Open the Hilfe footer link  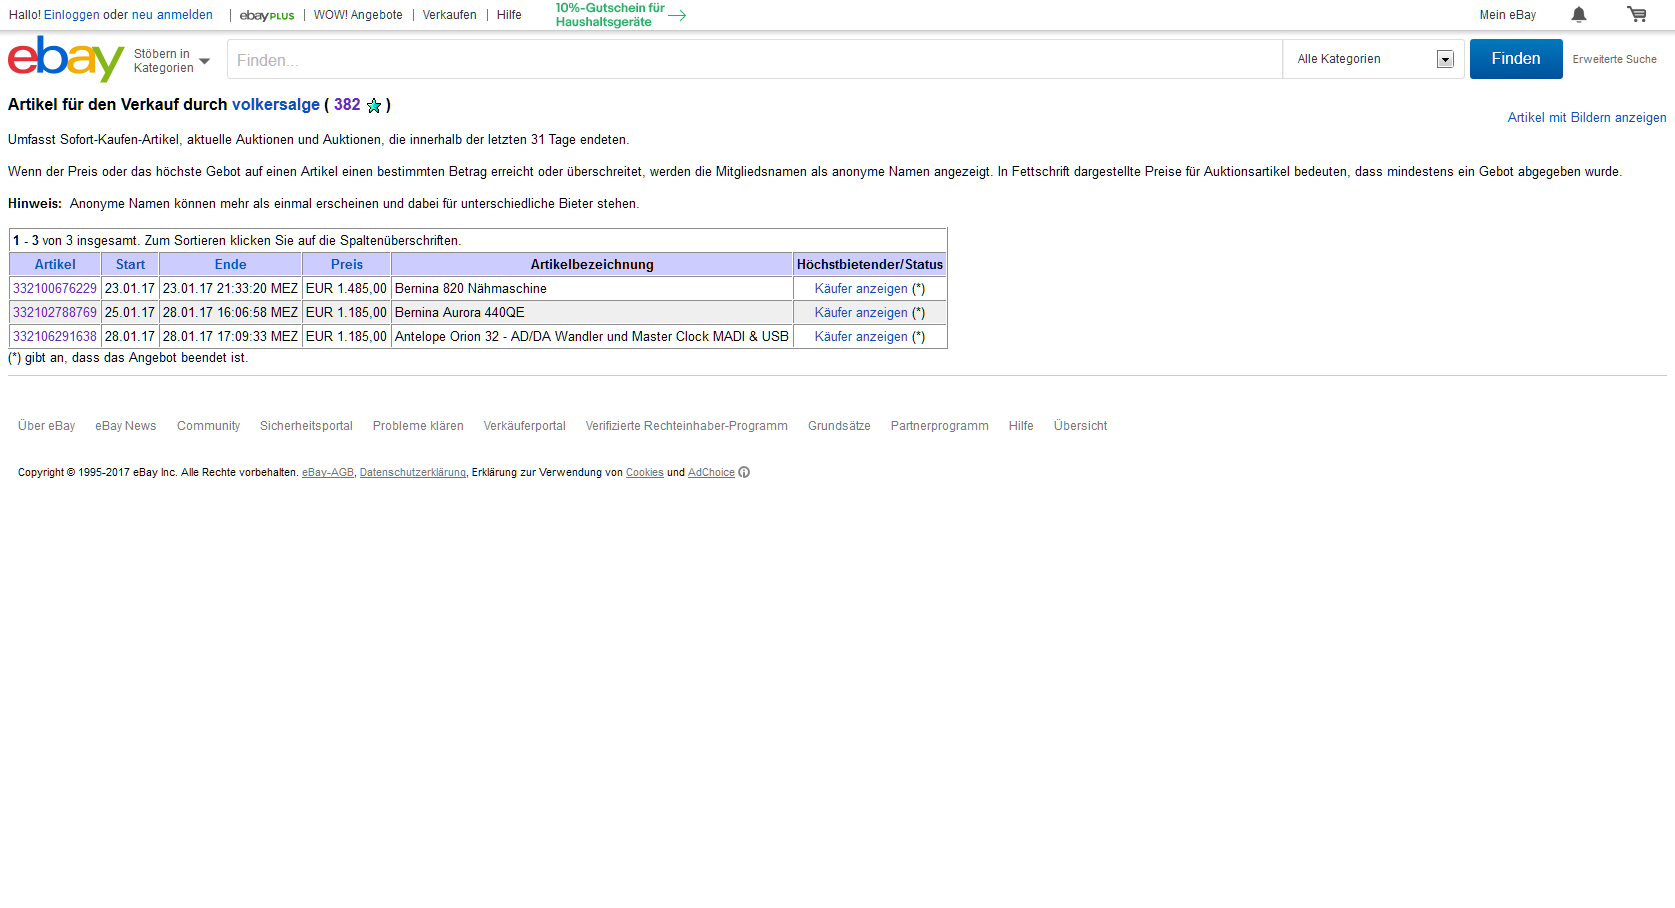[1021, 426]
